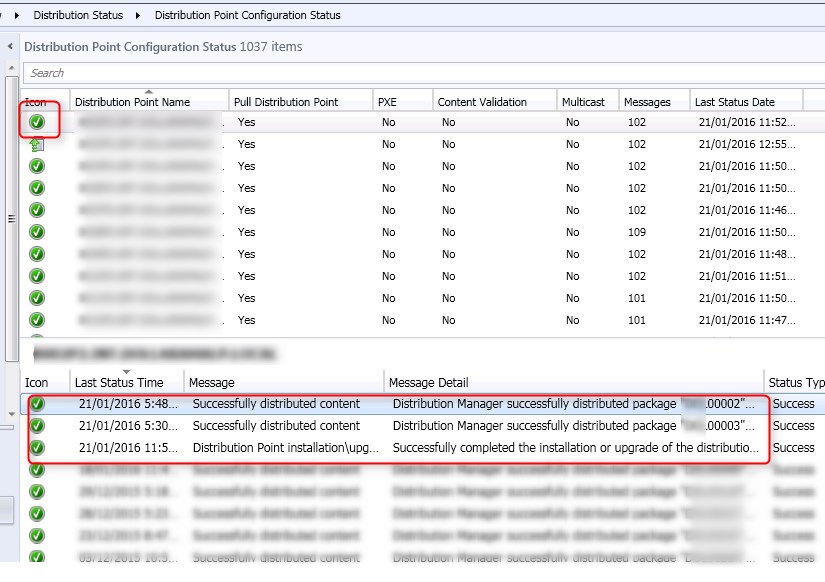Sort by the Content Validation column
825x582 pixels.
(495, 102)
